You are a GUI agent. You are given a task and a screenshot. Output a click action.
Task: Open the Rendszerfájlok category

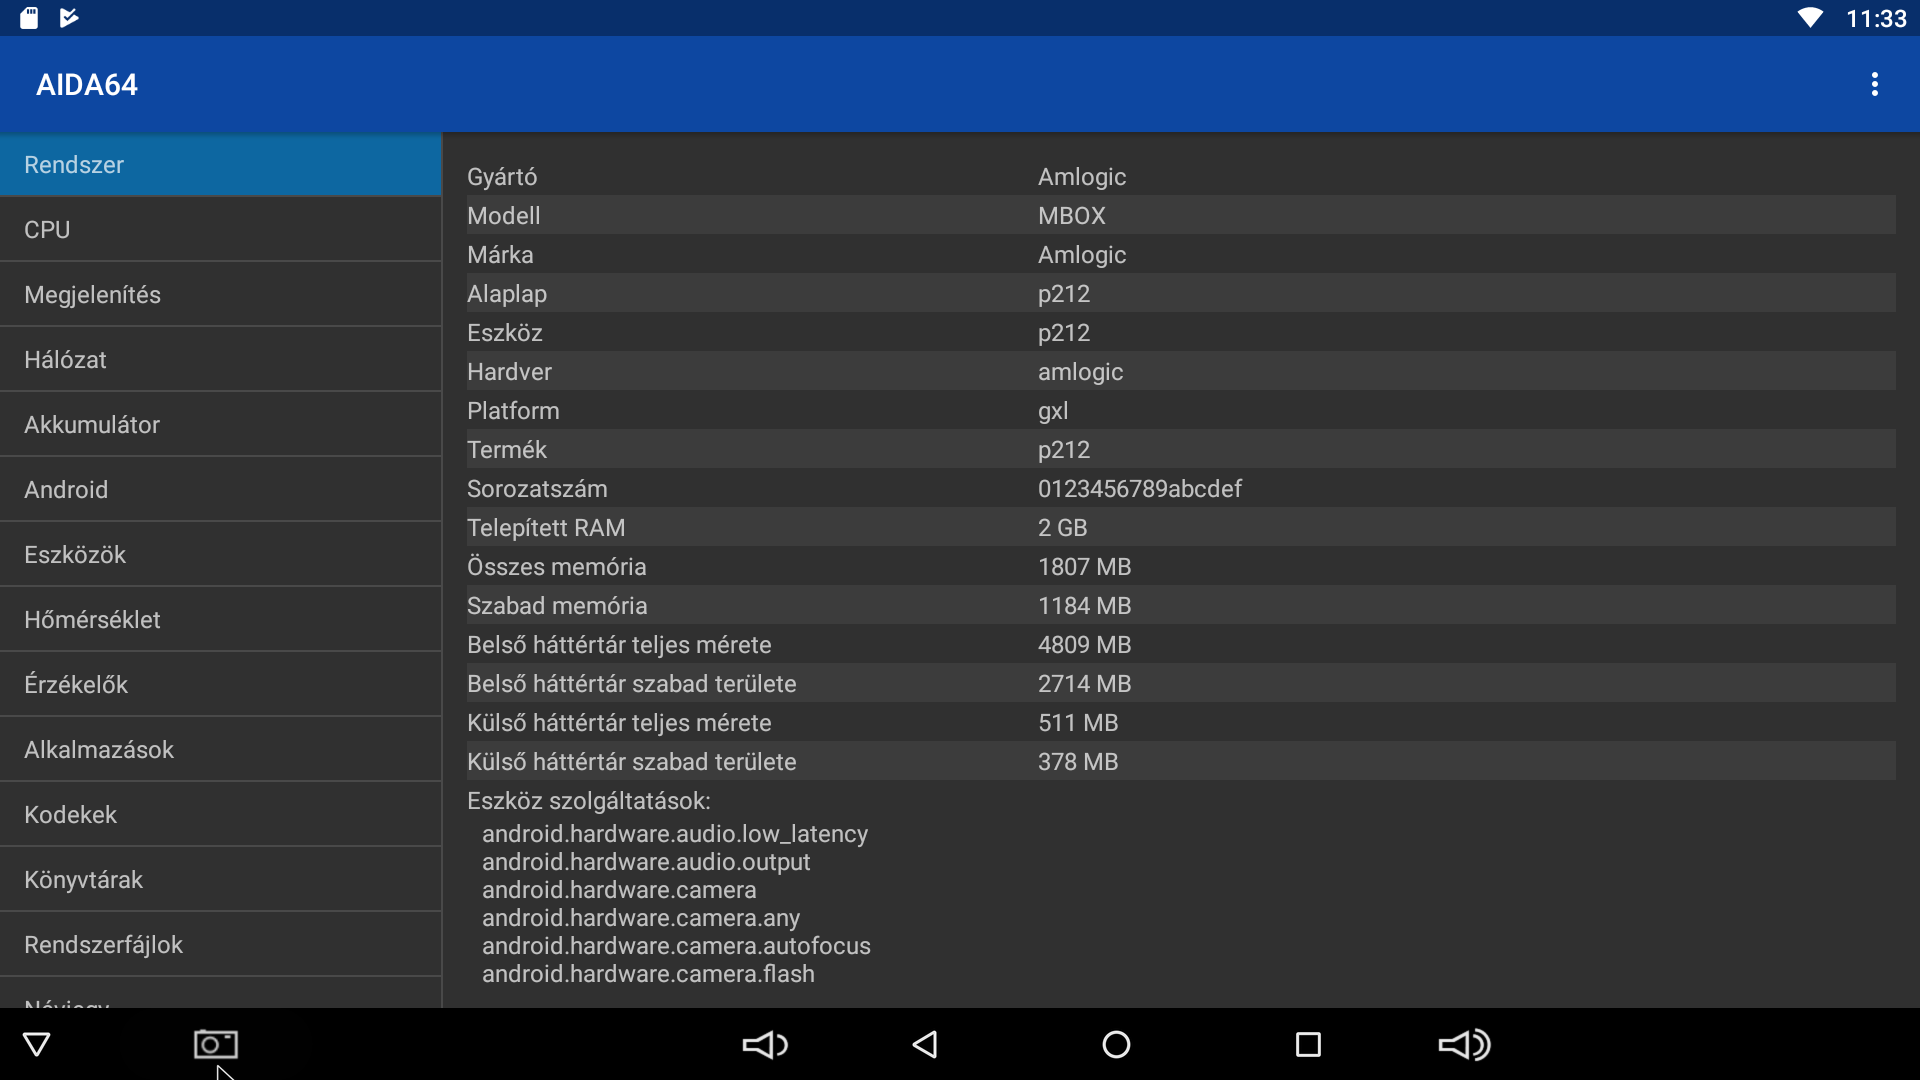click(221, 945)
